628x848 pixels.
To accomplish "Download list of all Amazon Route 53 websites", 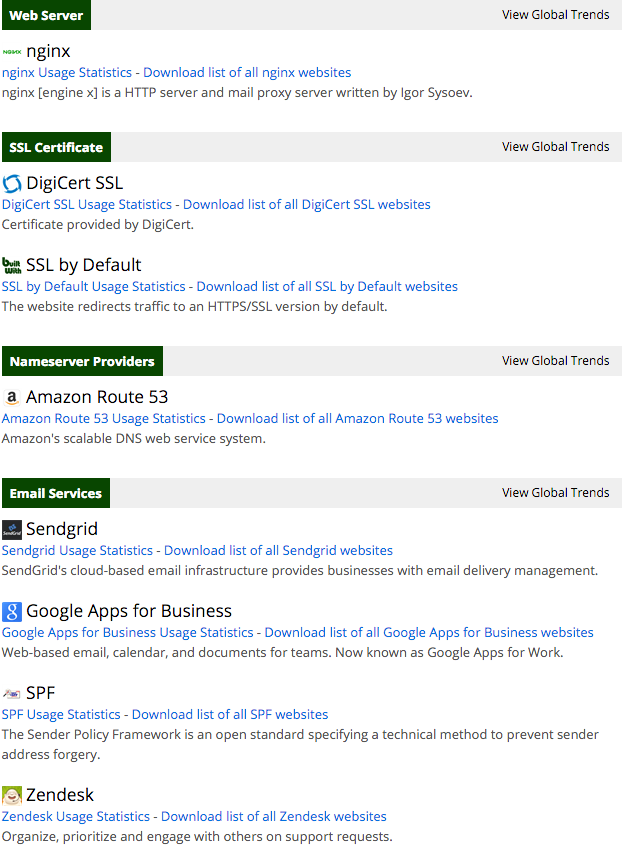I will point(358,419).
